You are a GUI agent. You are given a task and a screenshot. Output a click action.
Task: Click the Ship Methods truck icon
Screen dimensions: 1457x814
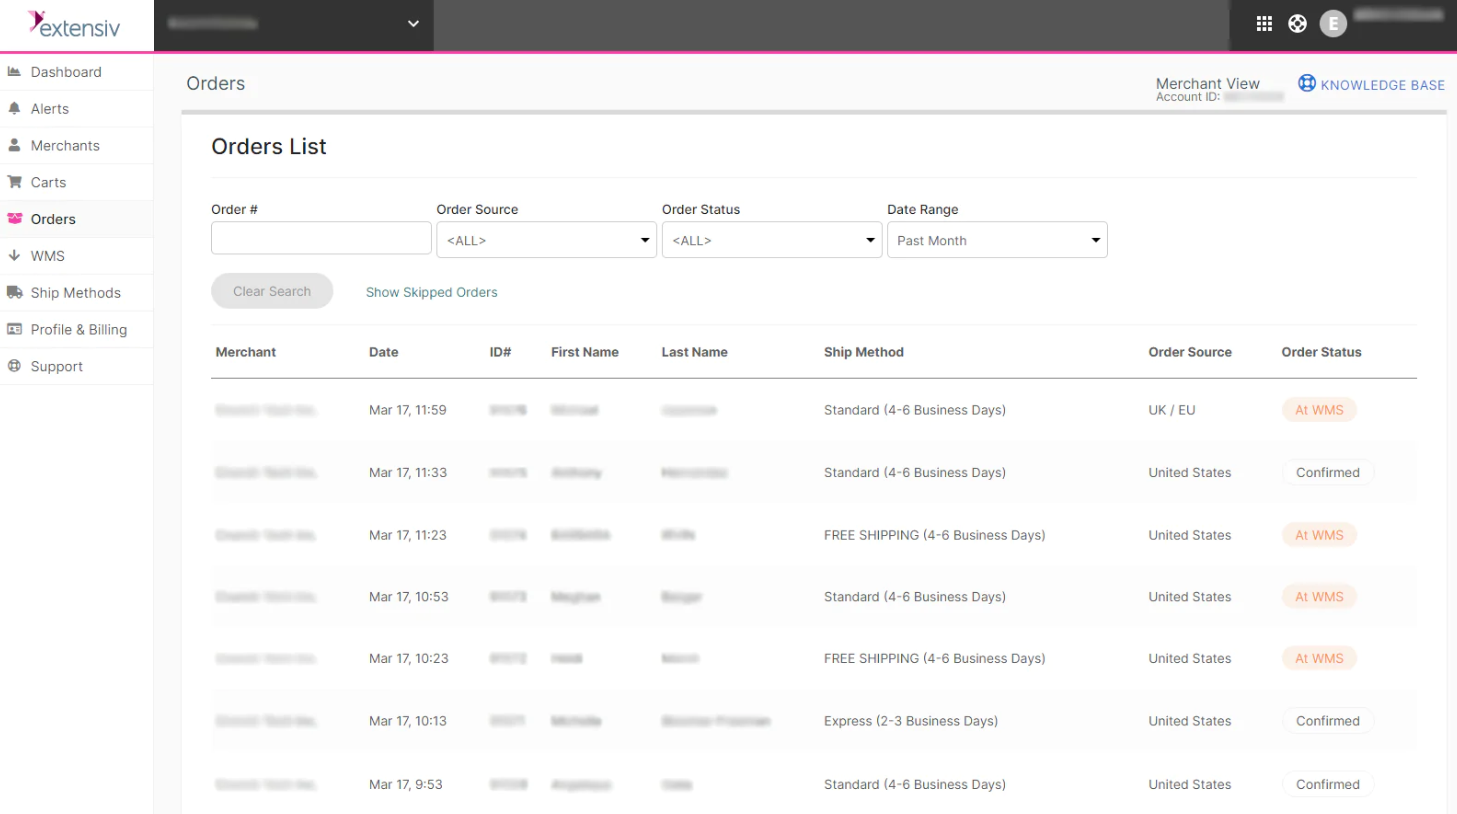[15, 292]
